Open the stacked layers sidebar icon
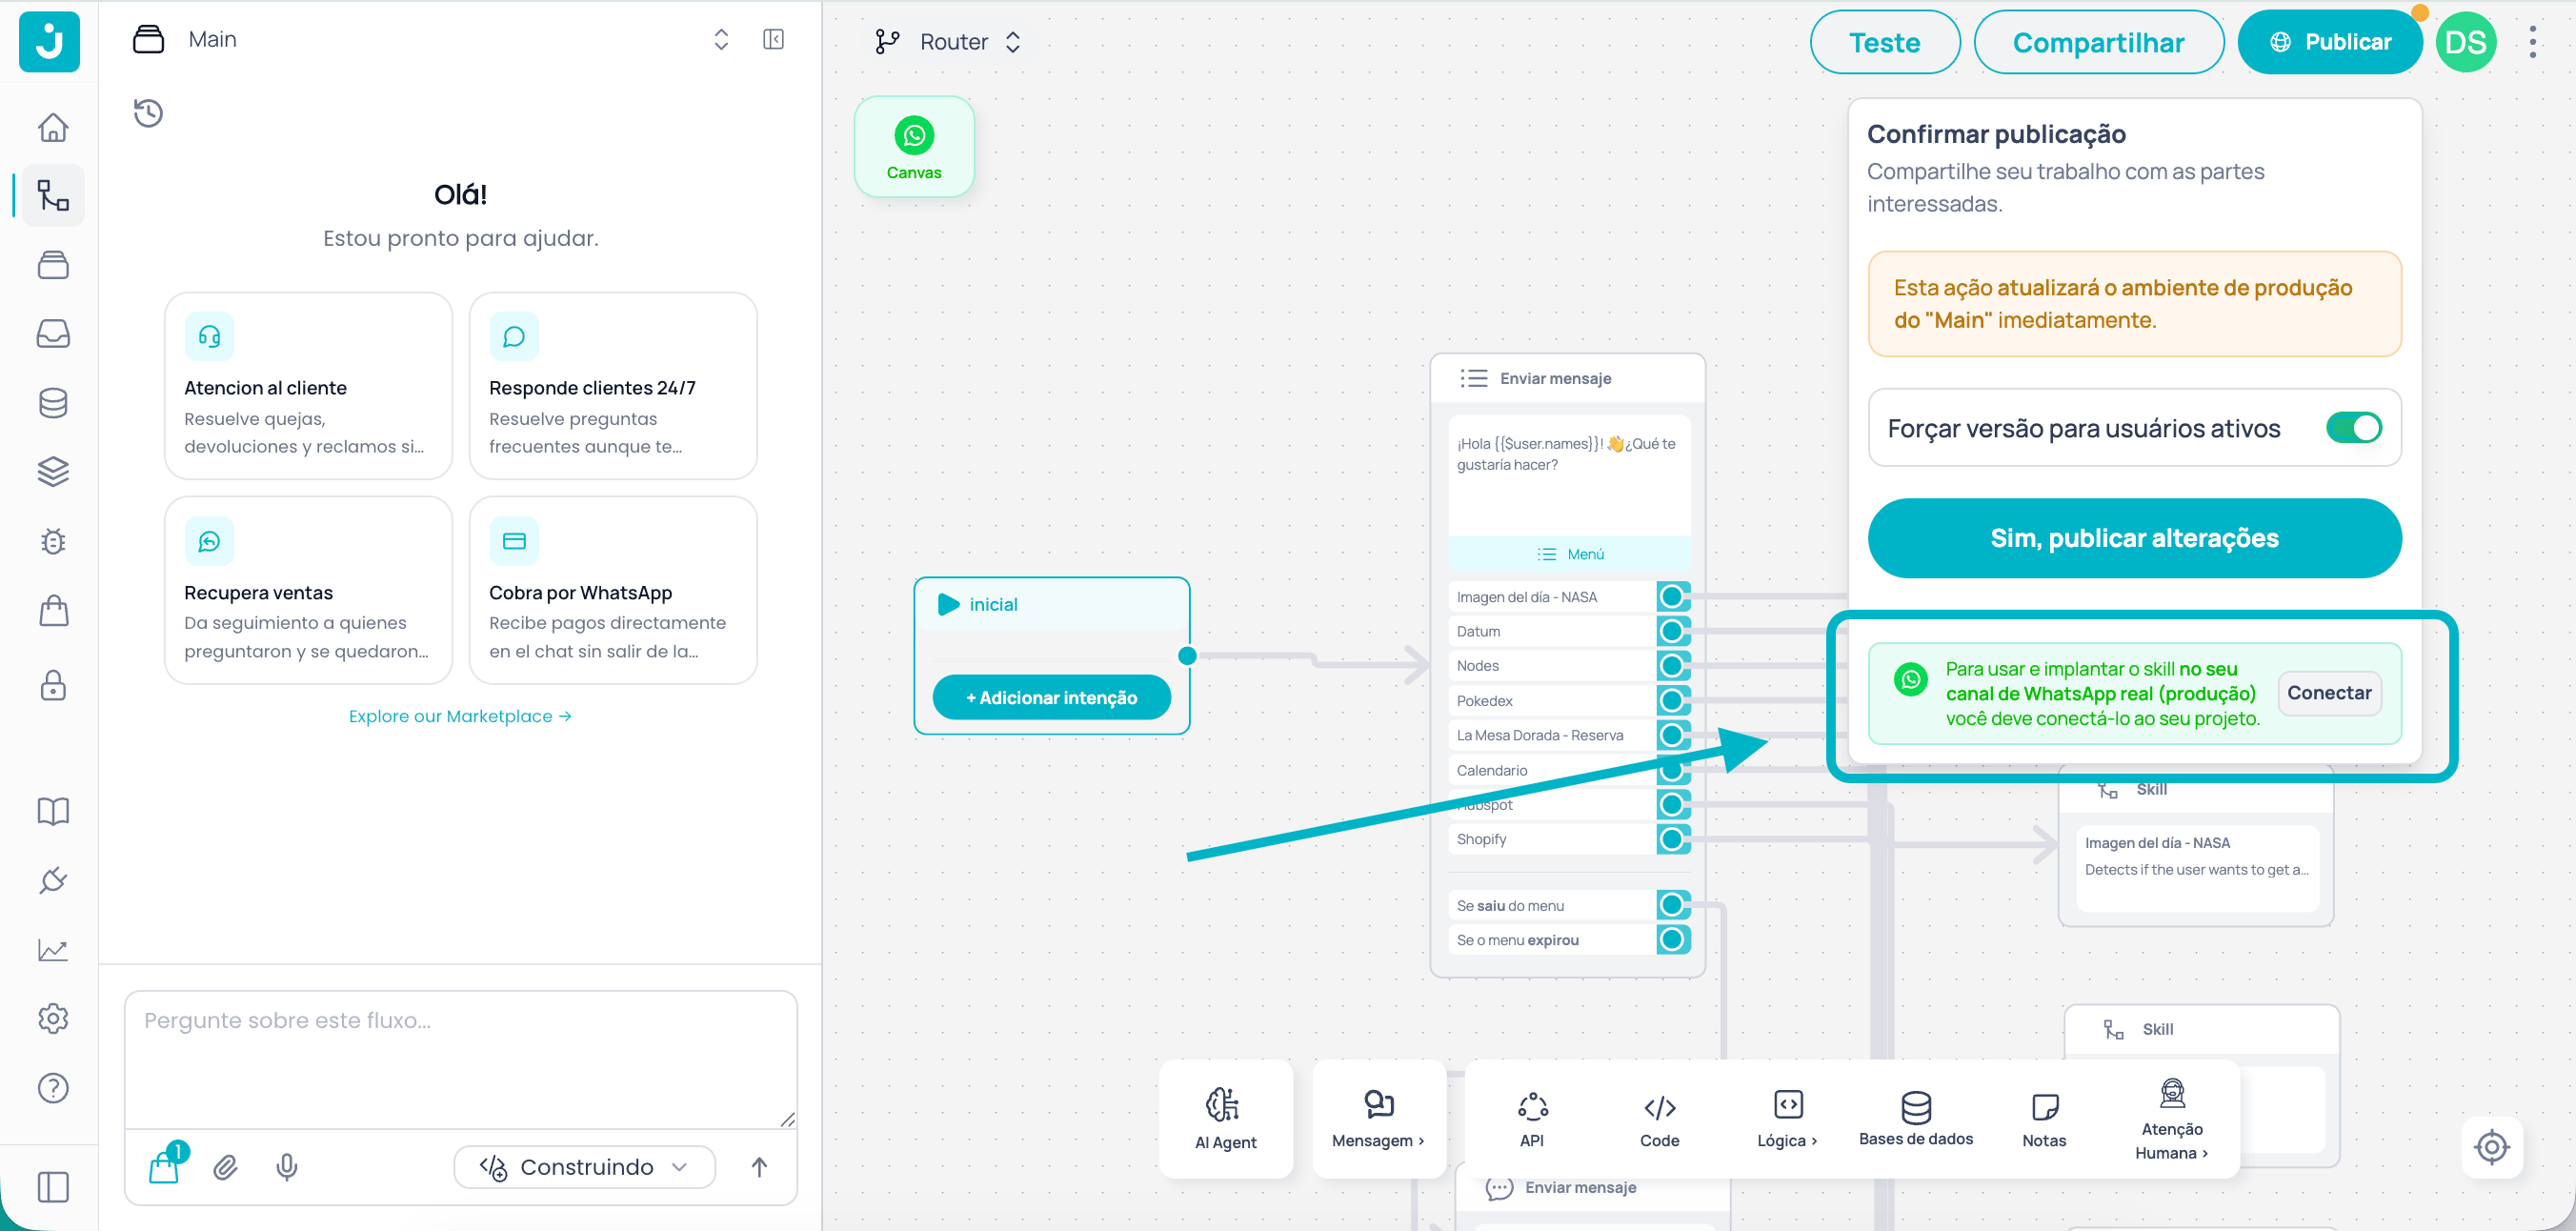Screen dimensions: 2576x1231 click(x=53, y=471)
